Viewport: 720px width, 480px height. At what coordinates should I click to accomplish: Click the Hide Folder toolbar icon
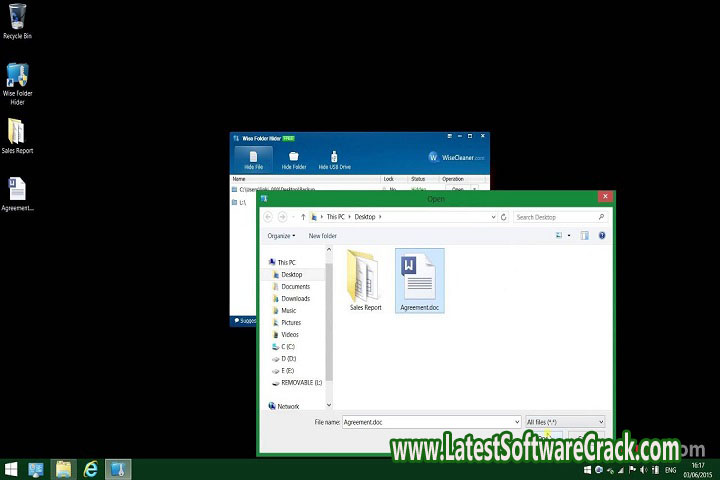click(x=293, y=159)
